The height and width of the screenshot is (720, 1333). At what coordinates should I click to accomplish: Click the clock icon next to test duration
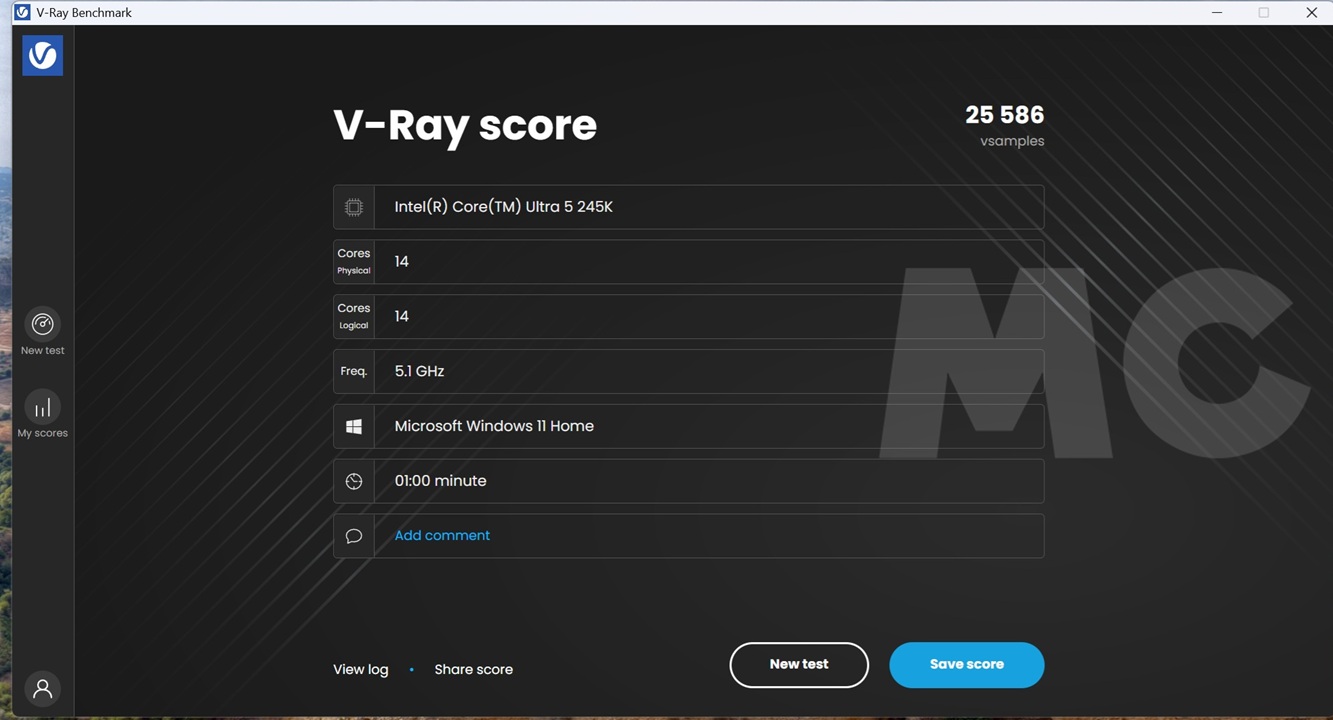pyautogui.click(x=354, y=480)
